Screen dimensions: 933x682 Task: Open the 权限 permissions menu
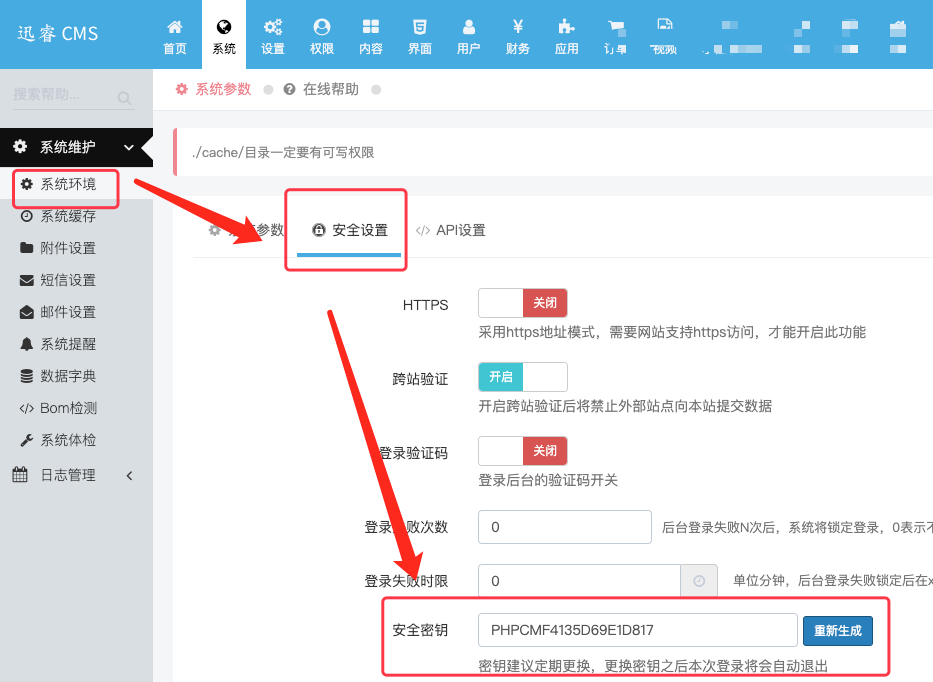(x=322, y=35)
